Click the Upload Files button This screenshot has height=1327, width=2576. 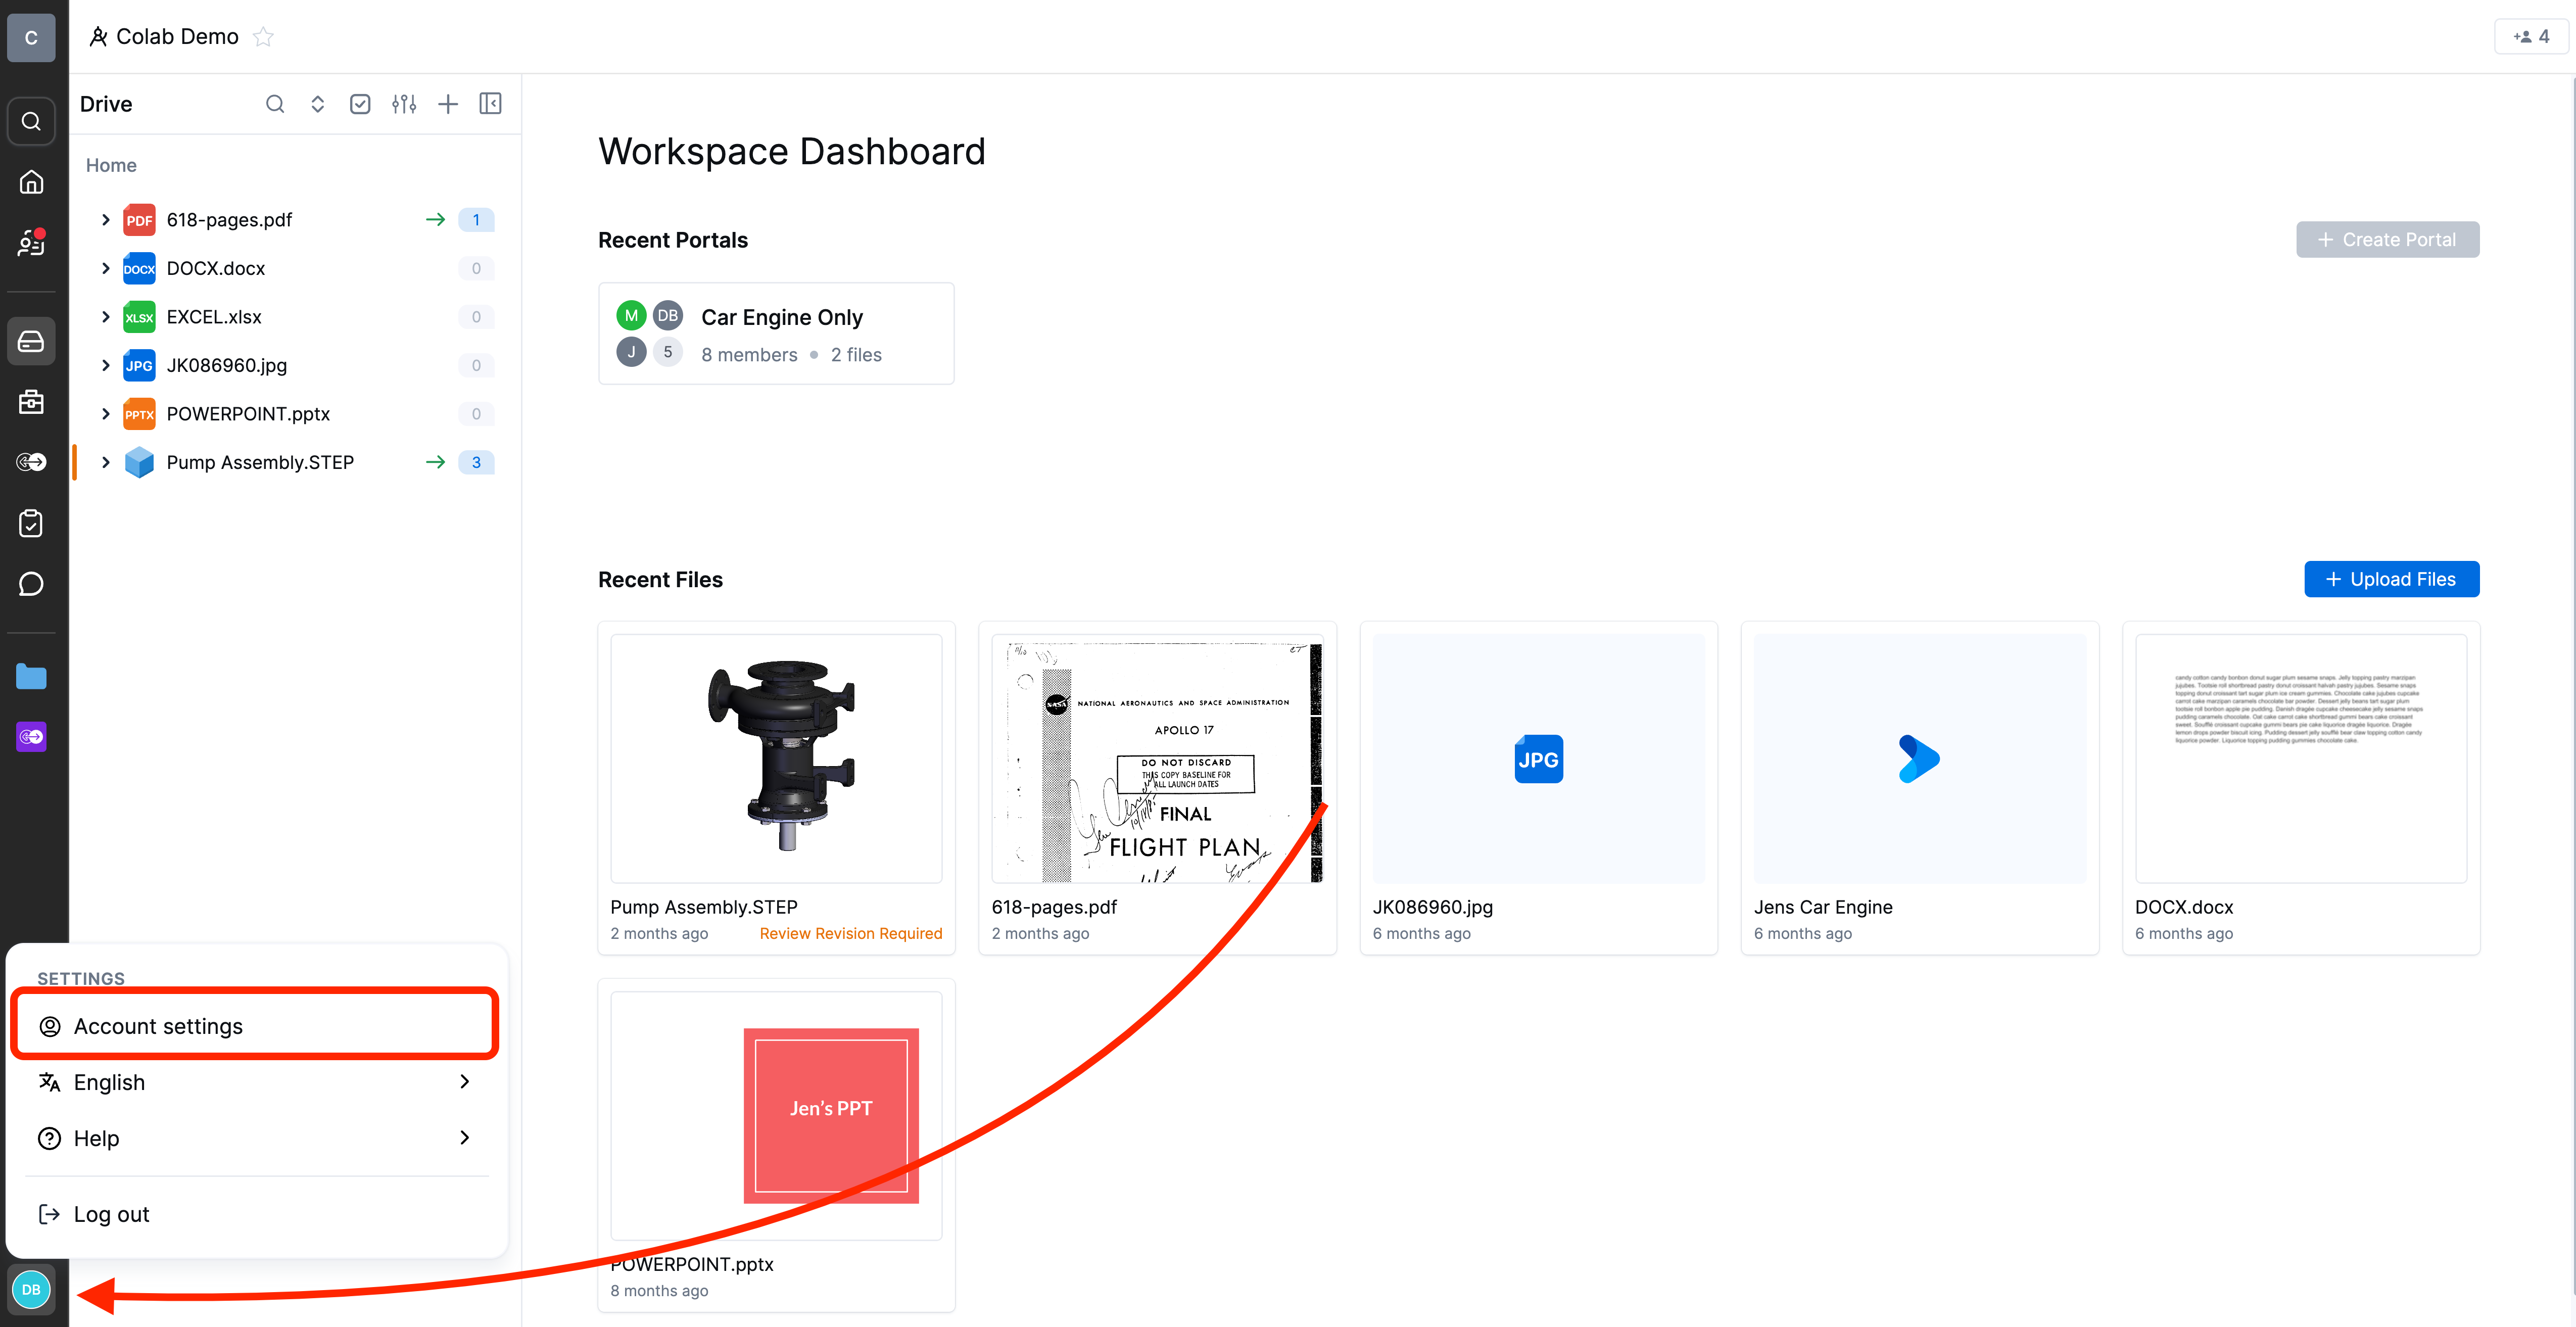click(x=2391, y=579)
